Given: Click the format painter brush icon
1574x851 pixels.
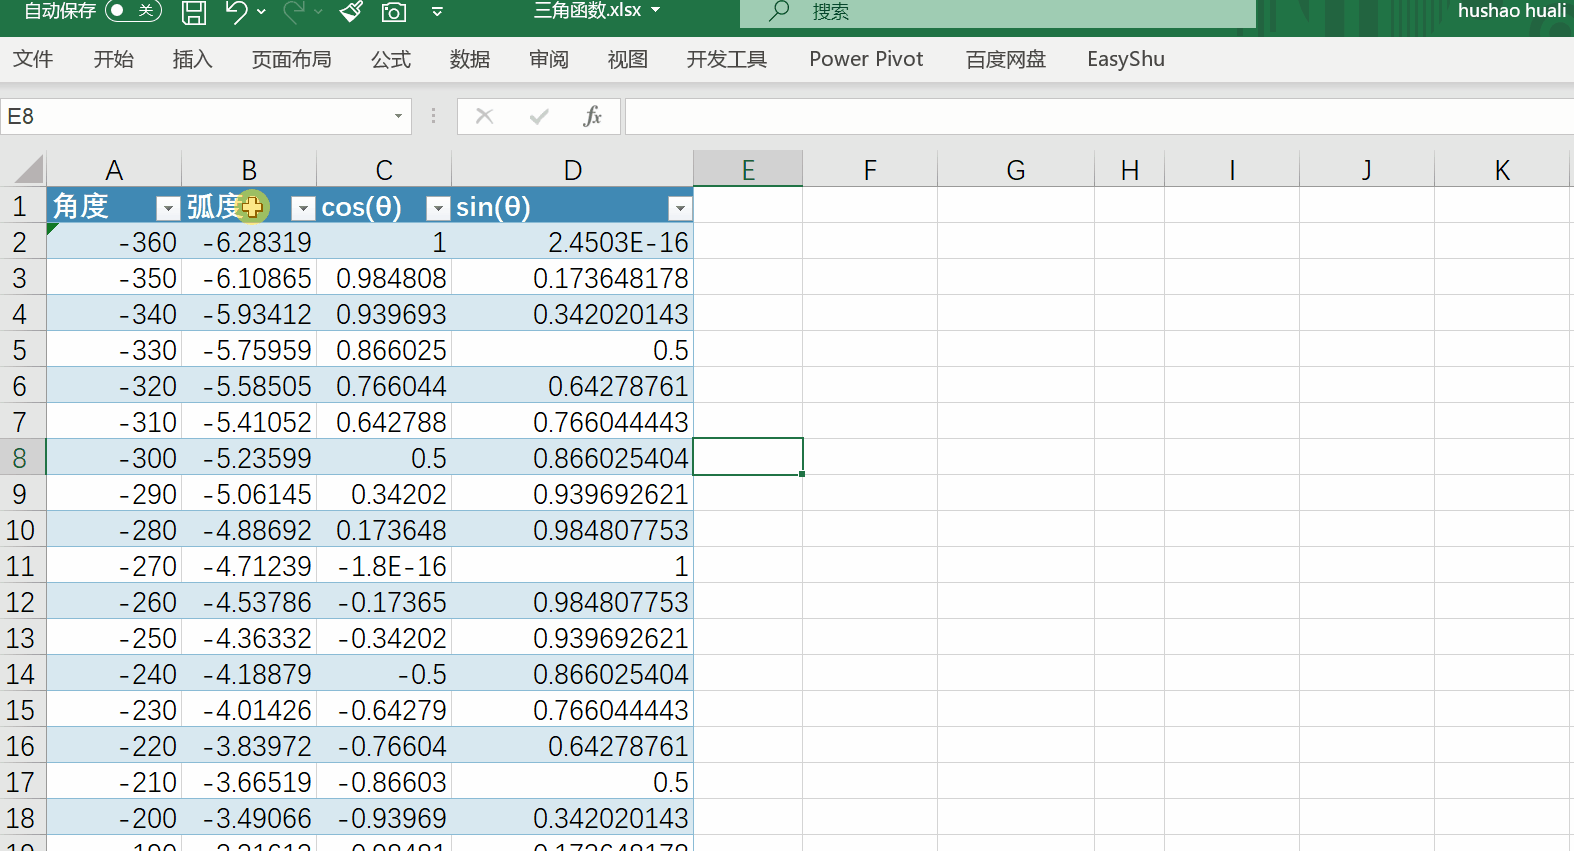Looking at the screenshot, I should pyautogui.click(x=351, y=12).
